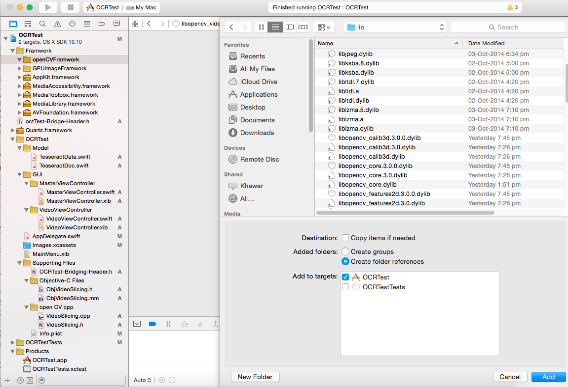
Task: Click the horizontal scrollbar under file list
Action: point(405,213)
